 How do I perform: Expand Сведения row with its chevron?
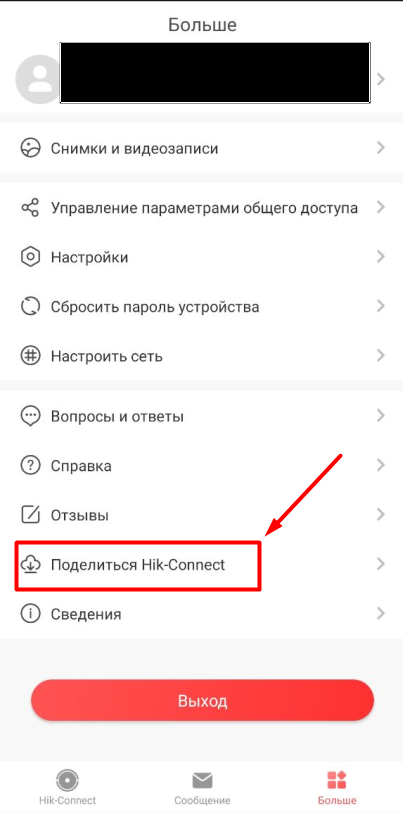(x=381, y=614)
